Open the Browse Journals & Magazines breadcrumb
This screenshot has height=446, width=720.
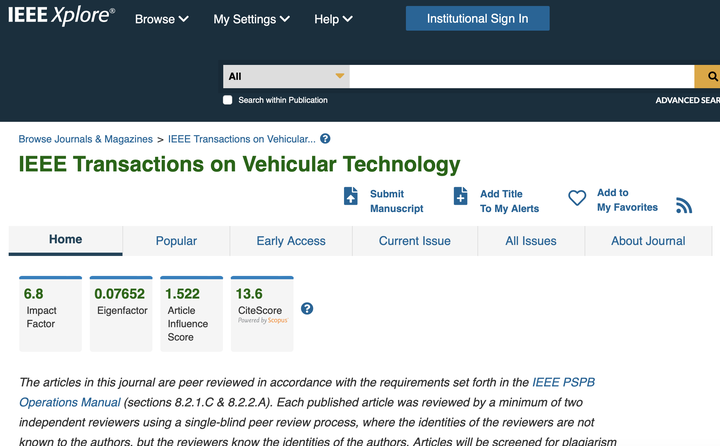click(x=86, y=139)
